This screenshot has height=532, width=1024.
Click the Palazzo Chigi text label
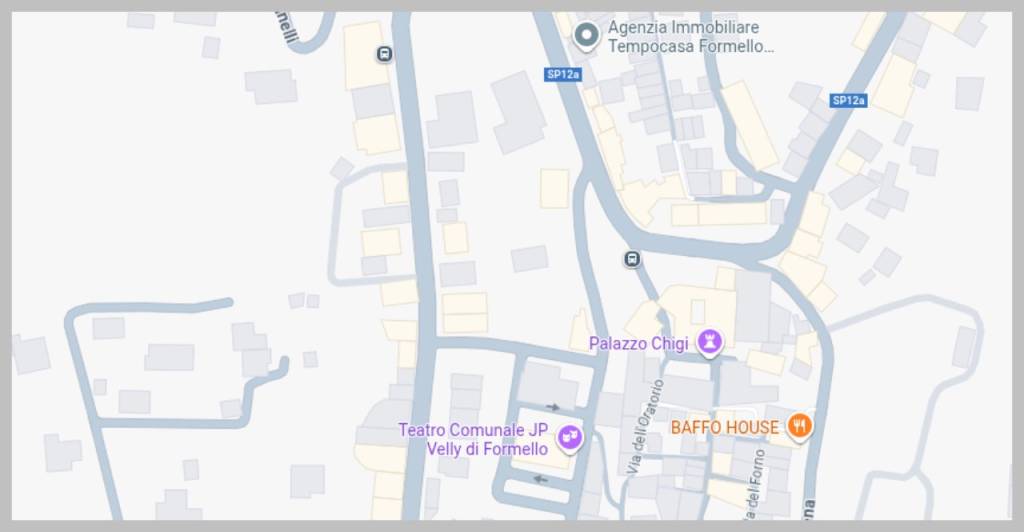pyautogui.click(x=639, y=343)
